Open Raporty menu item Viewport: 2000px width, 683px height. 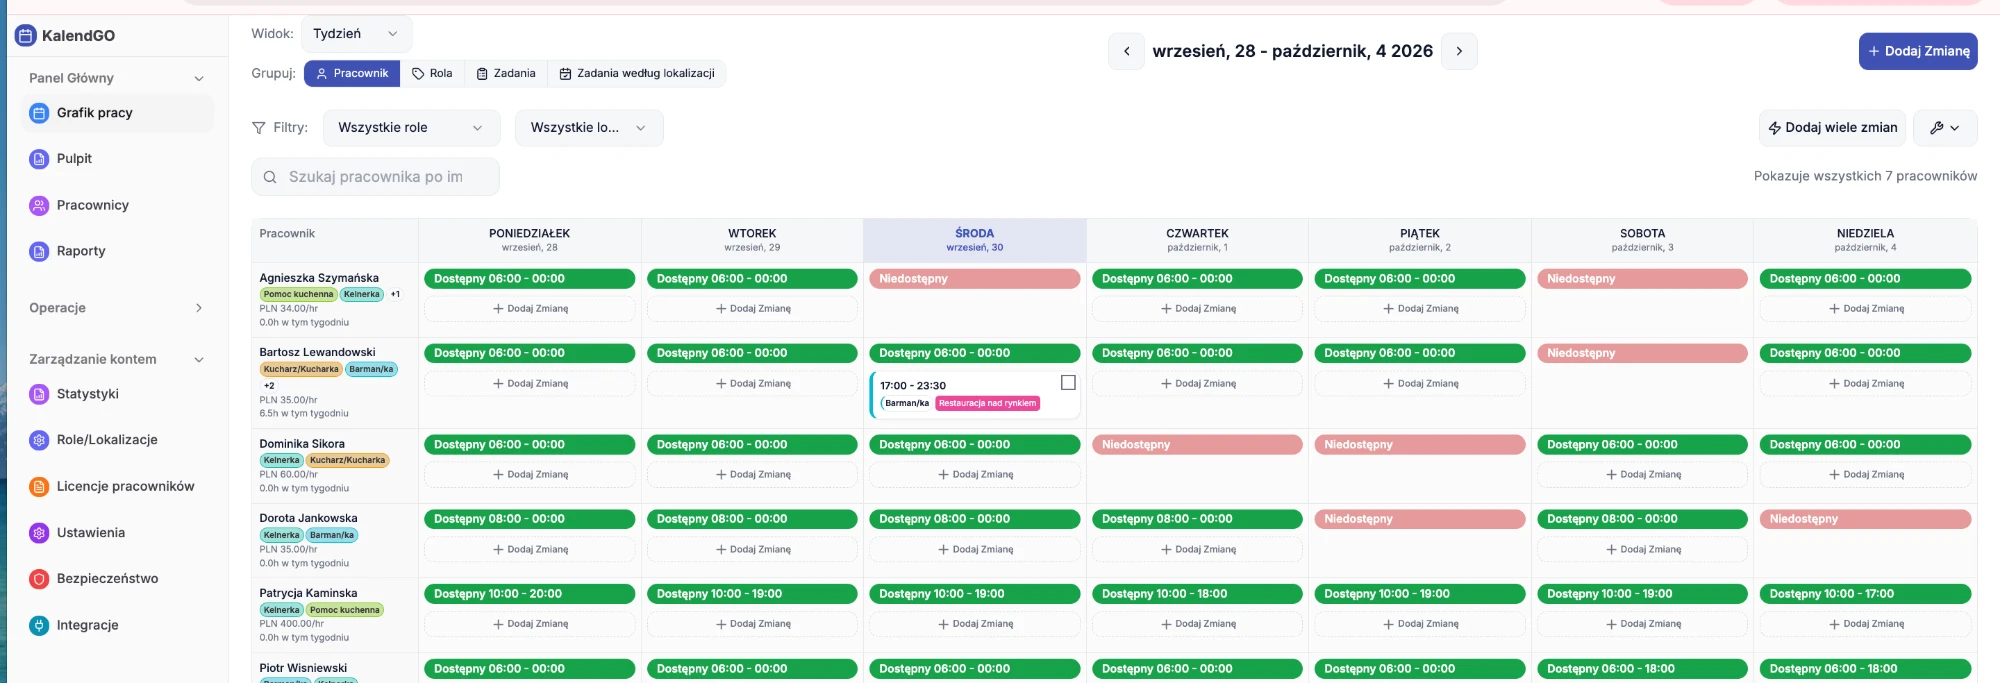(x=118, y=251)
